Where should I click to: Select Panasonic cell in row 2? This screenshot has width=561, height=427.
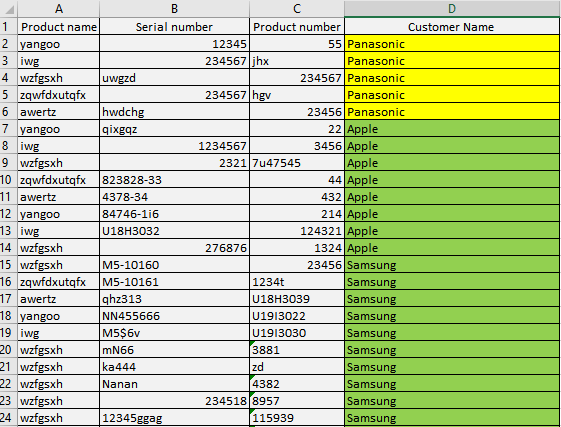pyautogui.click(x=452, y=43)
